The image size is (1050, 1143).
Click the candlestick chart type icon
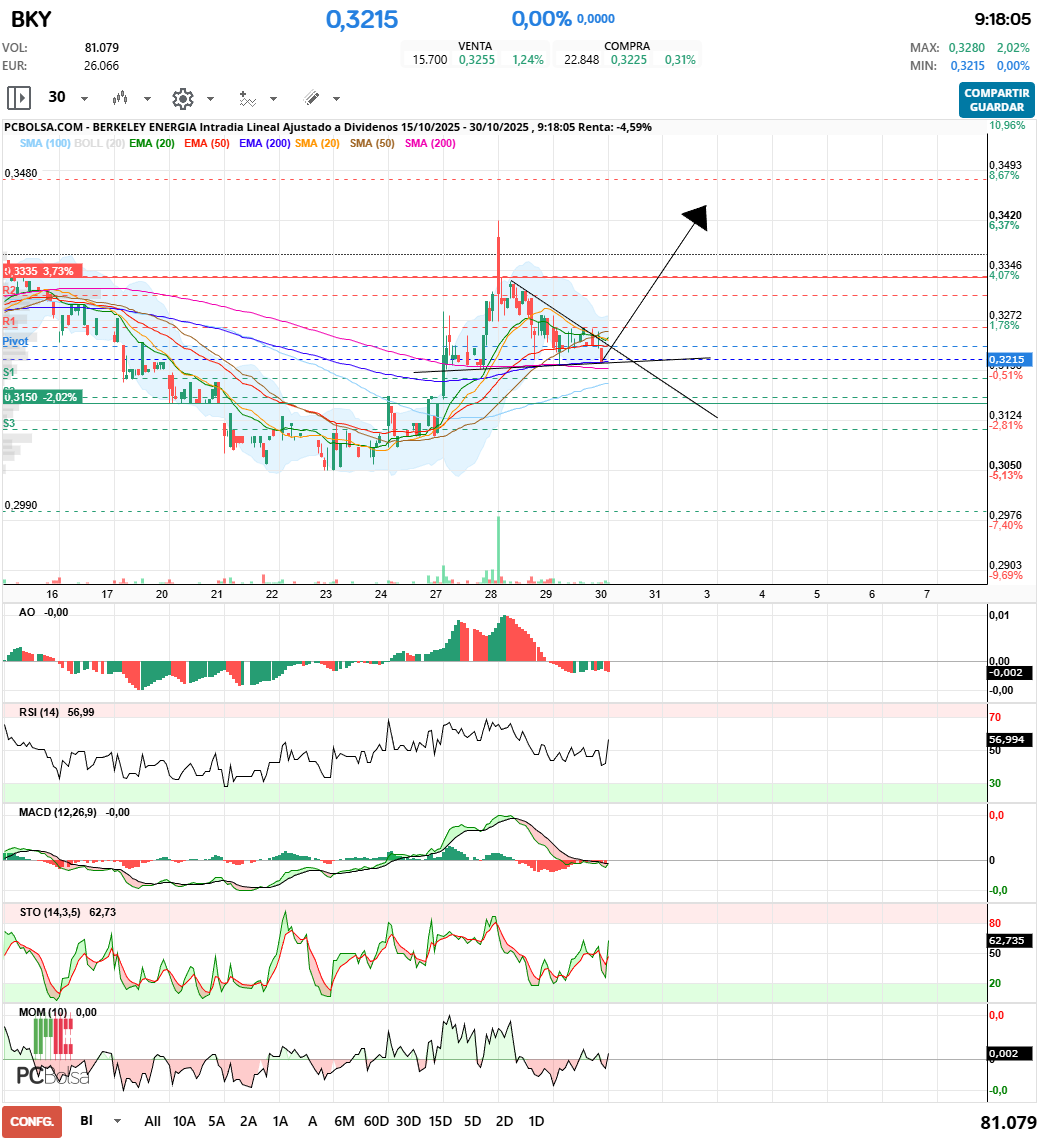(x=121, y=98)
